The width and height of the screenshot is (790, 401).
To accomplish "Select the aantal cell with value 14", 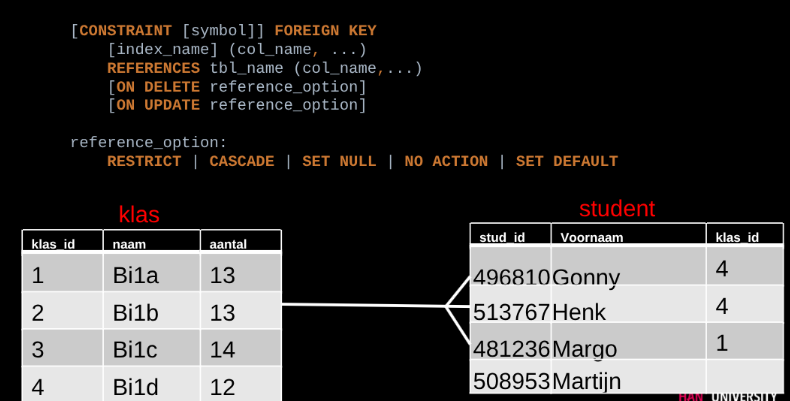I will (x=223, y=349).
